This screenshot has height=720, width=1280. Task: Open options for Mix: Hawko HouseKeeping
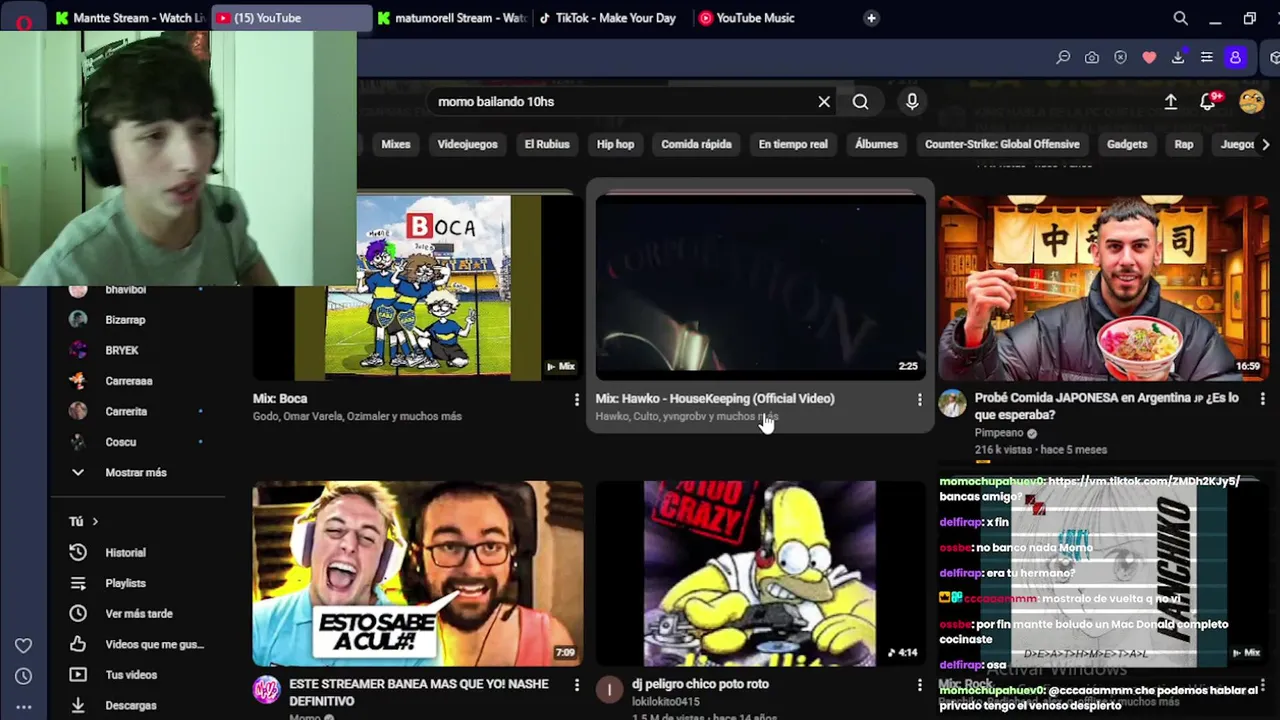coord(919,399)
